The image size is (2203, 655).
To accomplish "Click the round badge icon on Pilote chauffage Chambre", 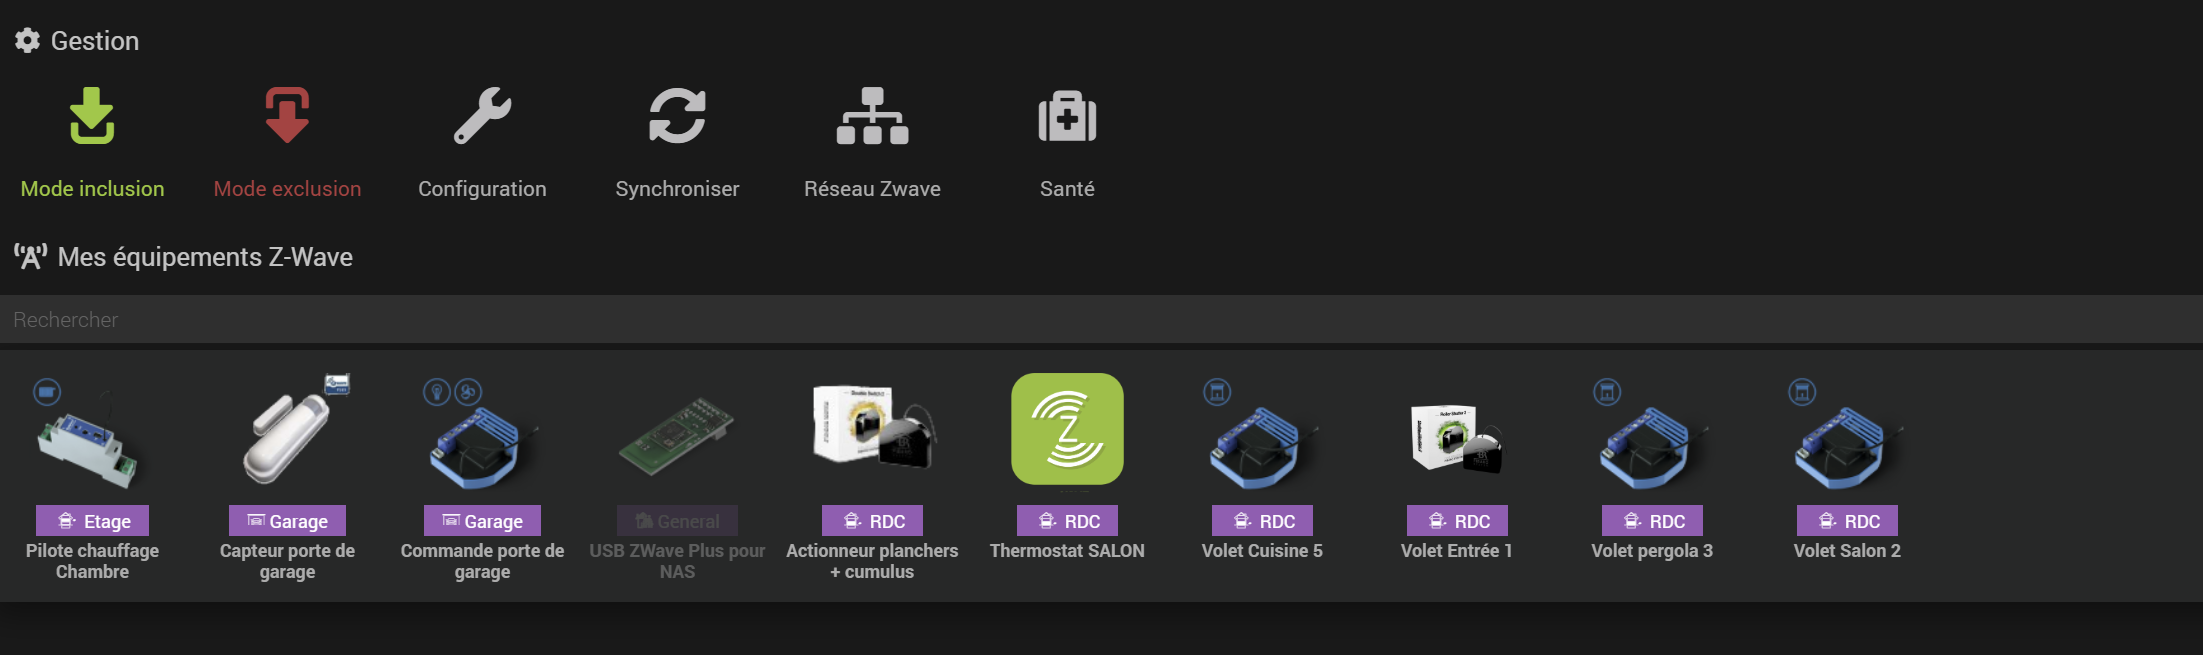I will (47, 392).
